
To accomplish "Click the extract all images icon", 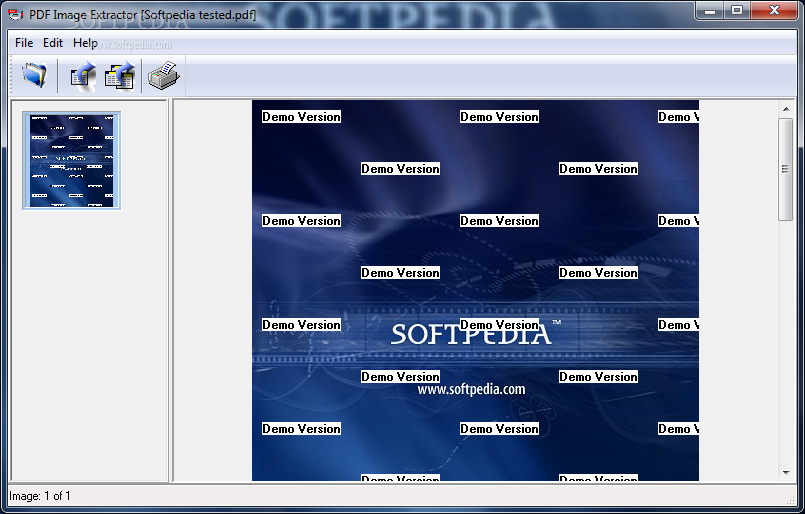I will click(x=120, y=76).
